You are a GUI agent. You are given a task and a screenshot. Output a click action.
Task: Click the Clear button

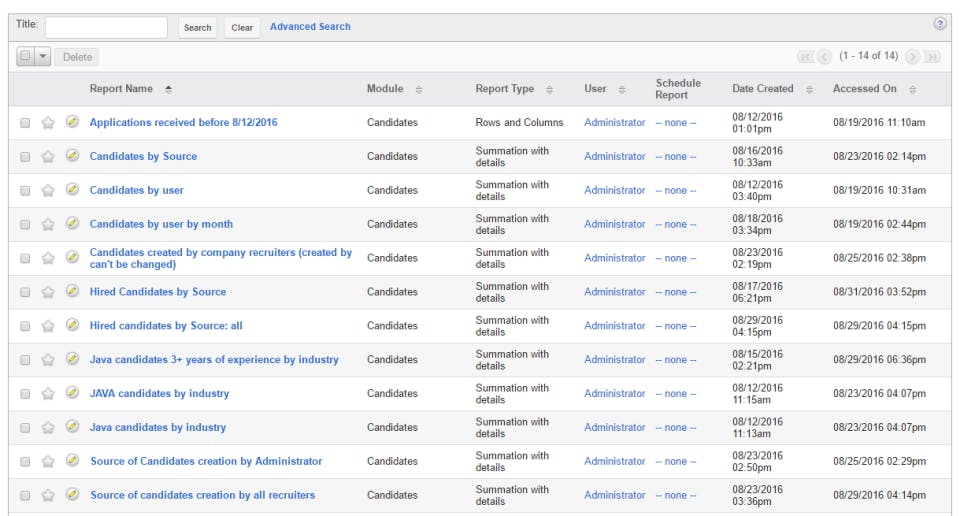(x=242, y=28)
